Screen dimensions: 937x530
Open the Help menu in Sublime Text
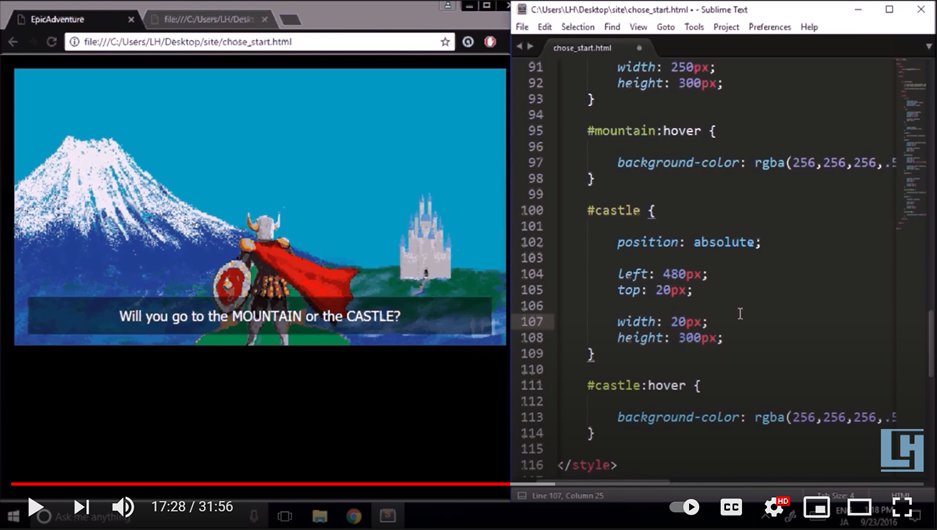[809, 27]
